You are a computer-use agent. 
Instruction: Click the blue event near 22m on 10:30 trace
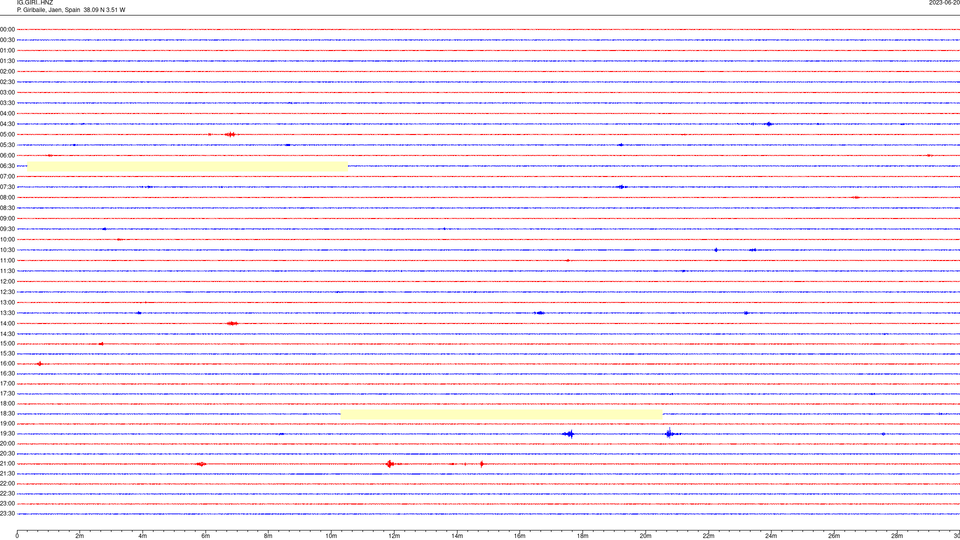716,250
